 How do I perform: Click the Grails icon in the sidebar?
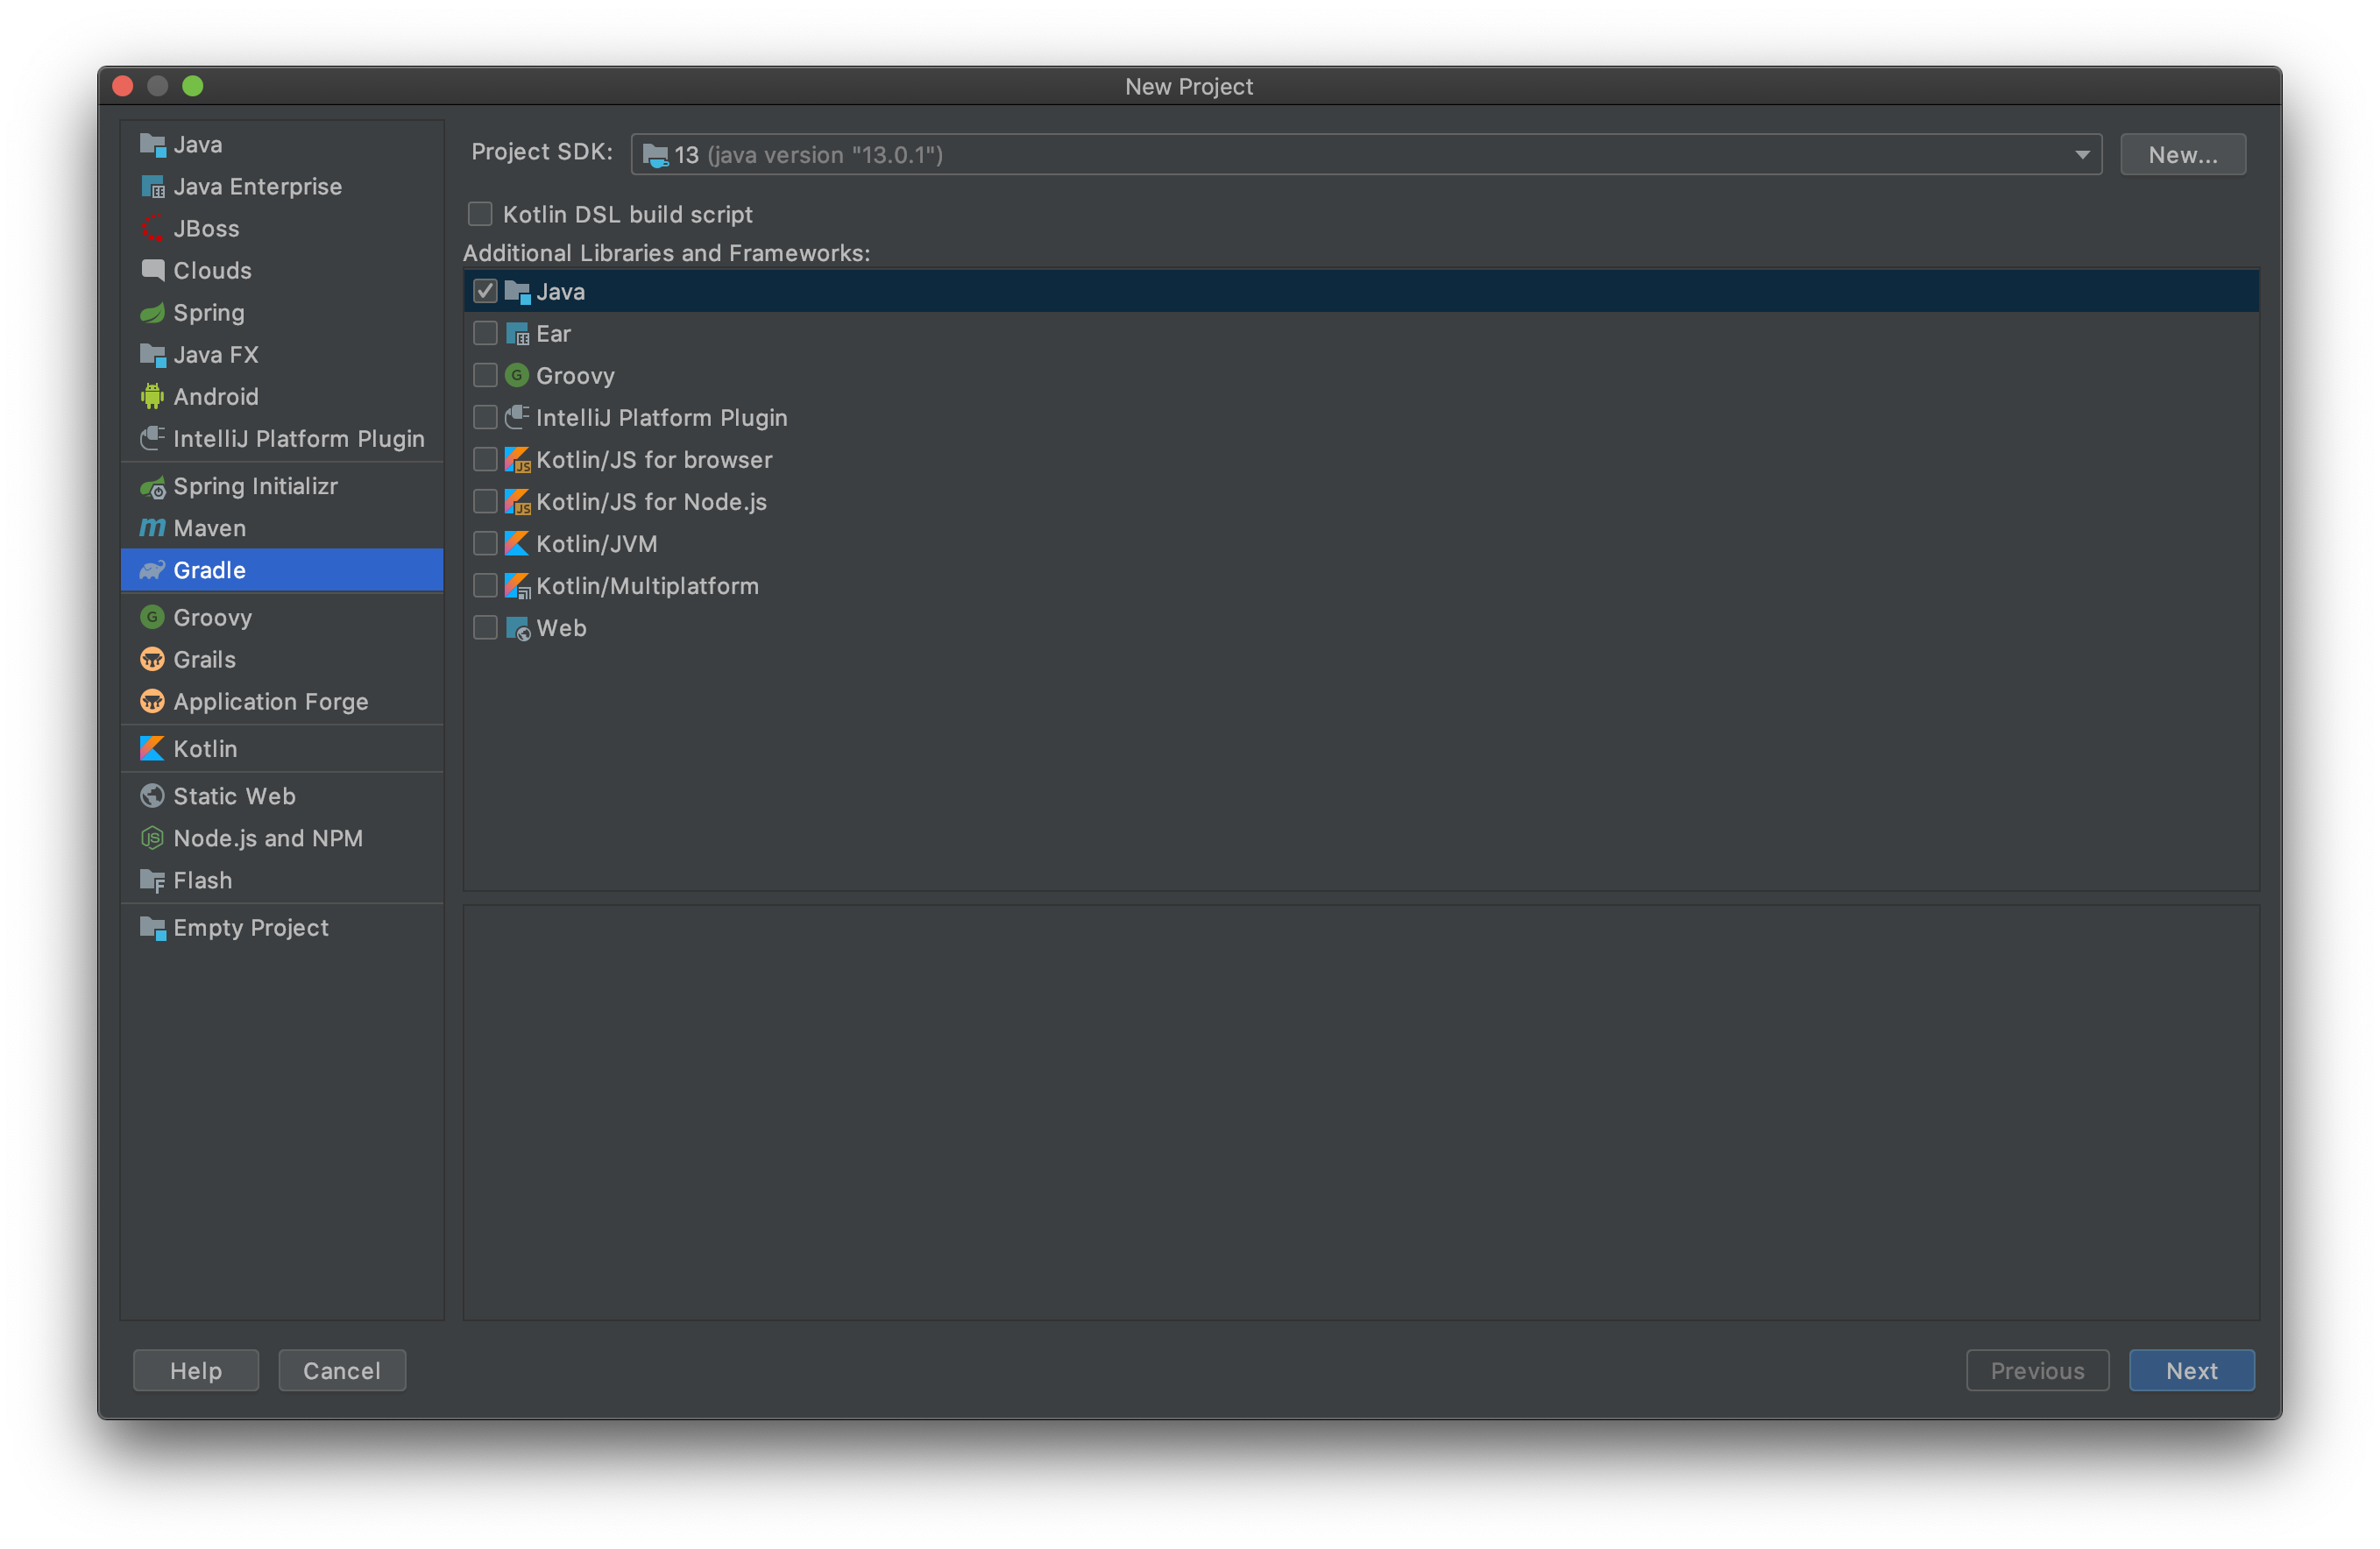(x=152, y=660)
